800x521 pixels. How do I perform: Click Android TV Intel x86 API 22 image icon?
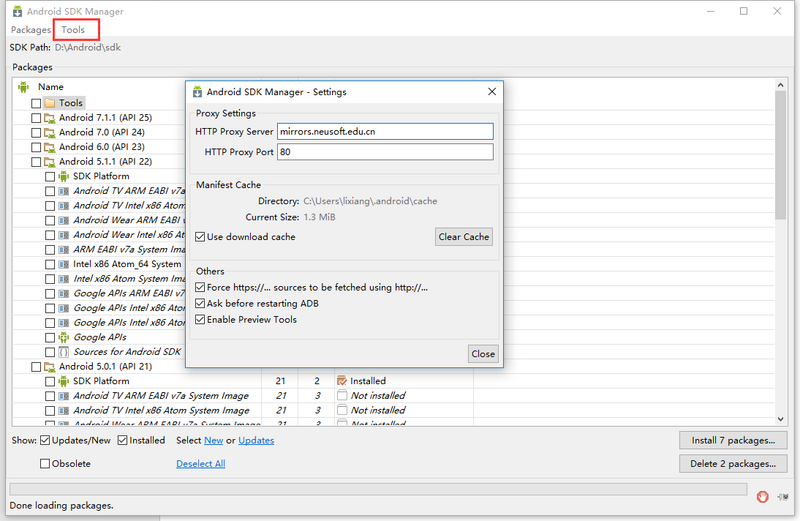(63, 206)
